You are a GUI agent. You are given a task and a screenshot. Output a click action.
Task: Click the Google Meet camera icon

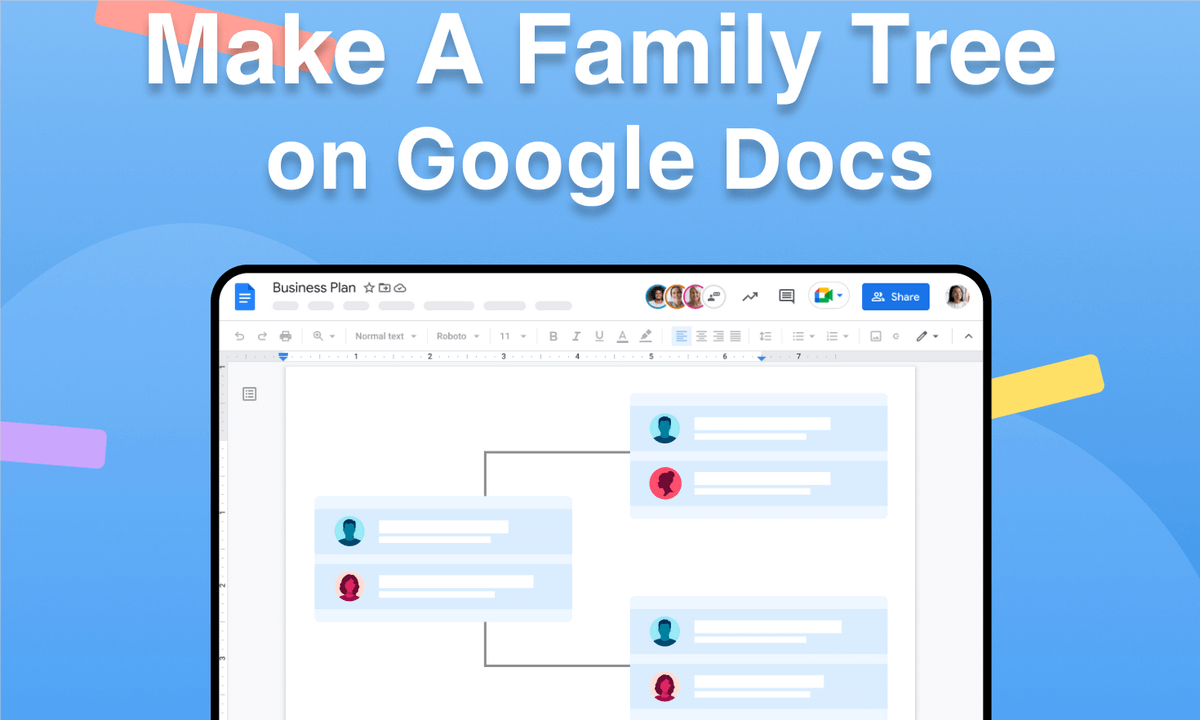(823, 296)
